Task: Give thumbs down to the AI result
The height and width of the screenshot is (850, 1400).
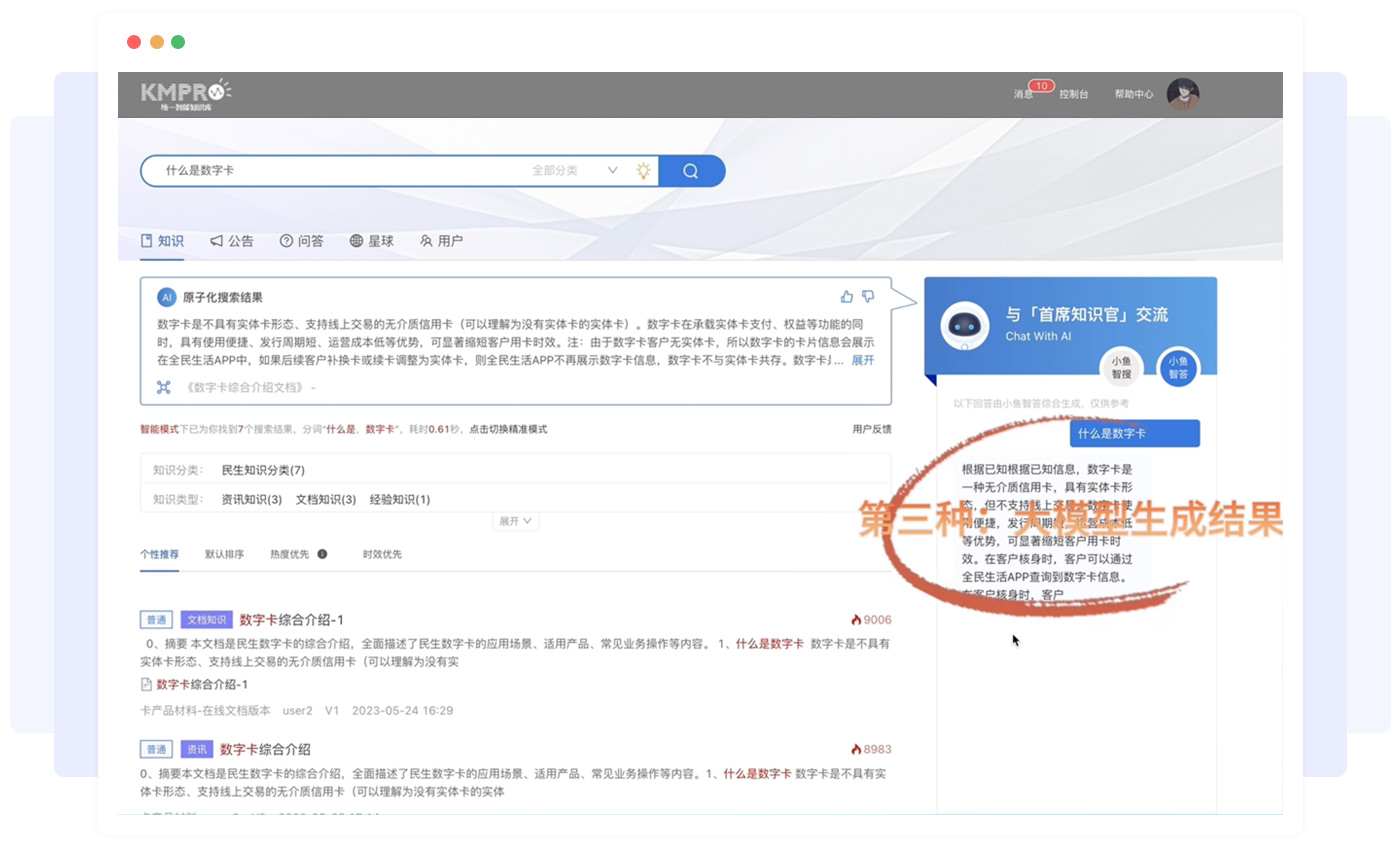Action: (868, 296)
